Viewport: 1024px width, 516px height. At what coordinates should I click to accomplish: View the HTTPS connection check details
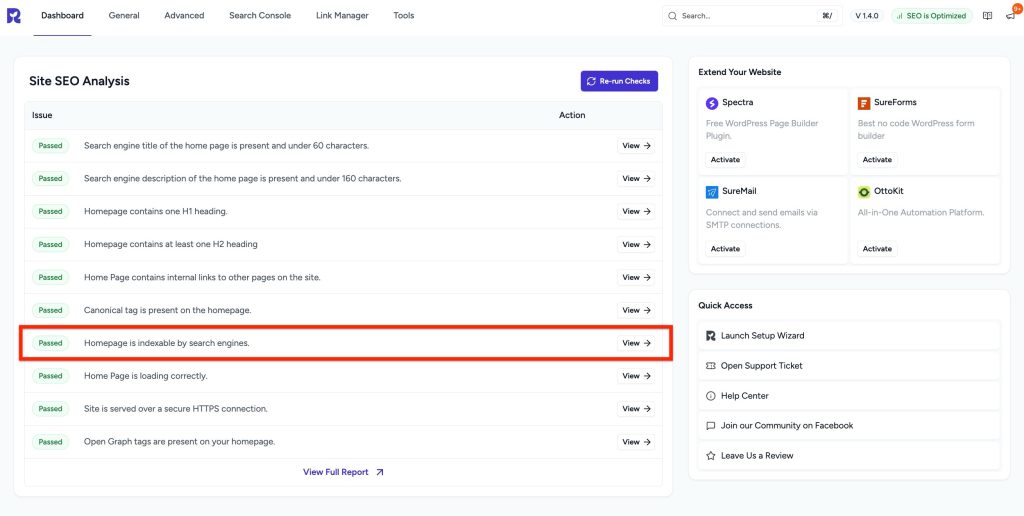[x=636, y=409]
